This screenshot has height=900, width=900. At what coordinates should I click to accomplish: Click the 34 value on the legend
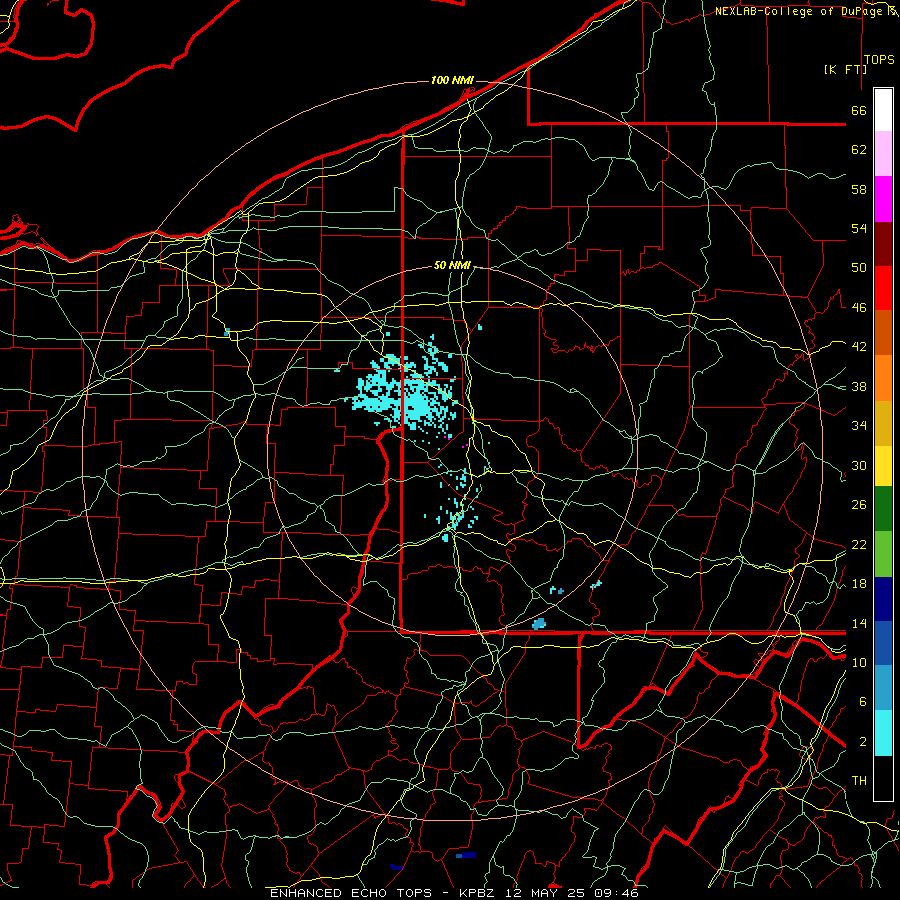(x=859, y=425)
